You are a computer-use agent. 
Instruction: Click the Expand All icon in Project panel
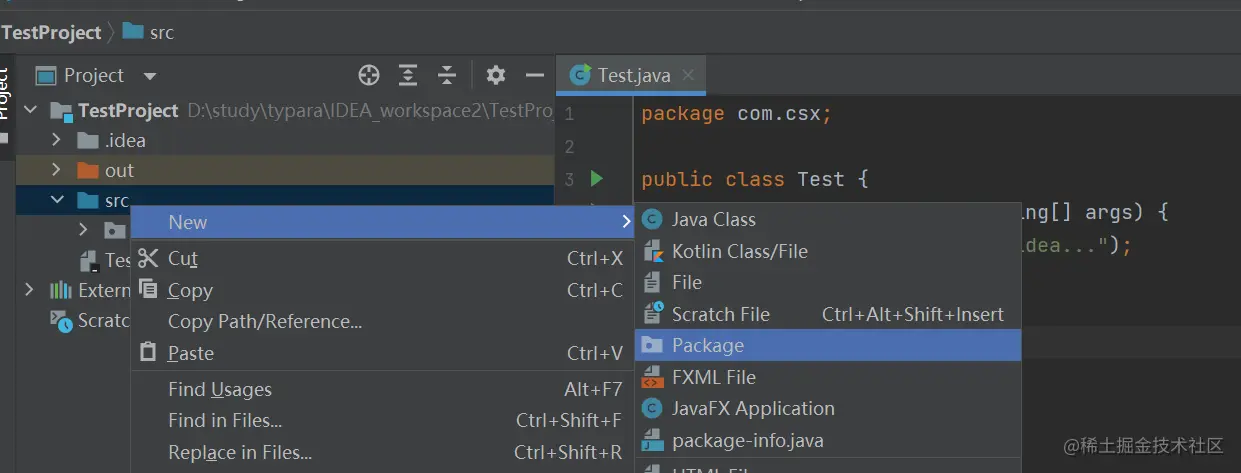click(x=408, y=75)
